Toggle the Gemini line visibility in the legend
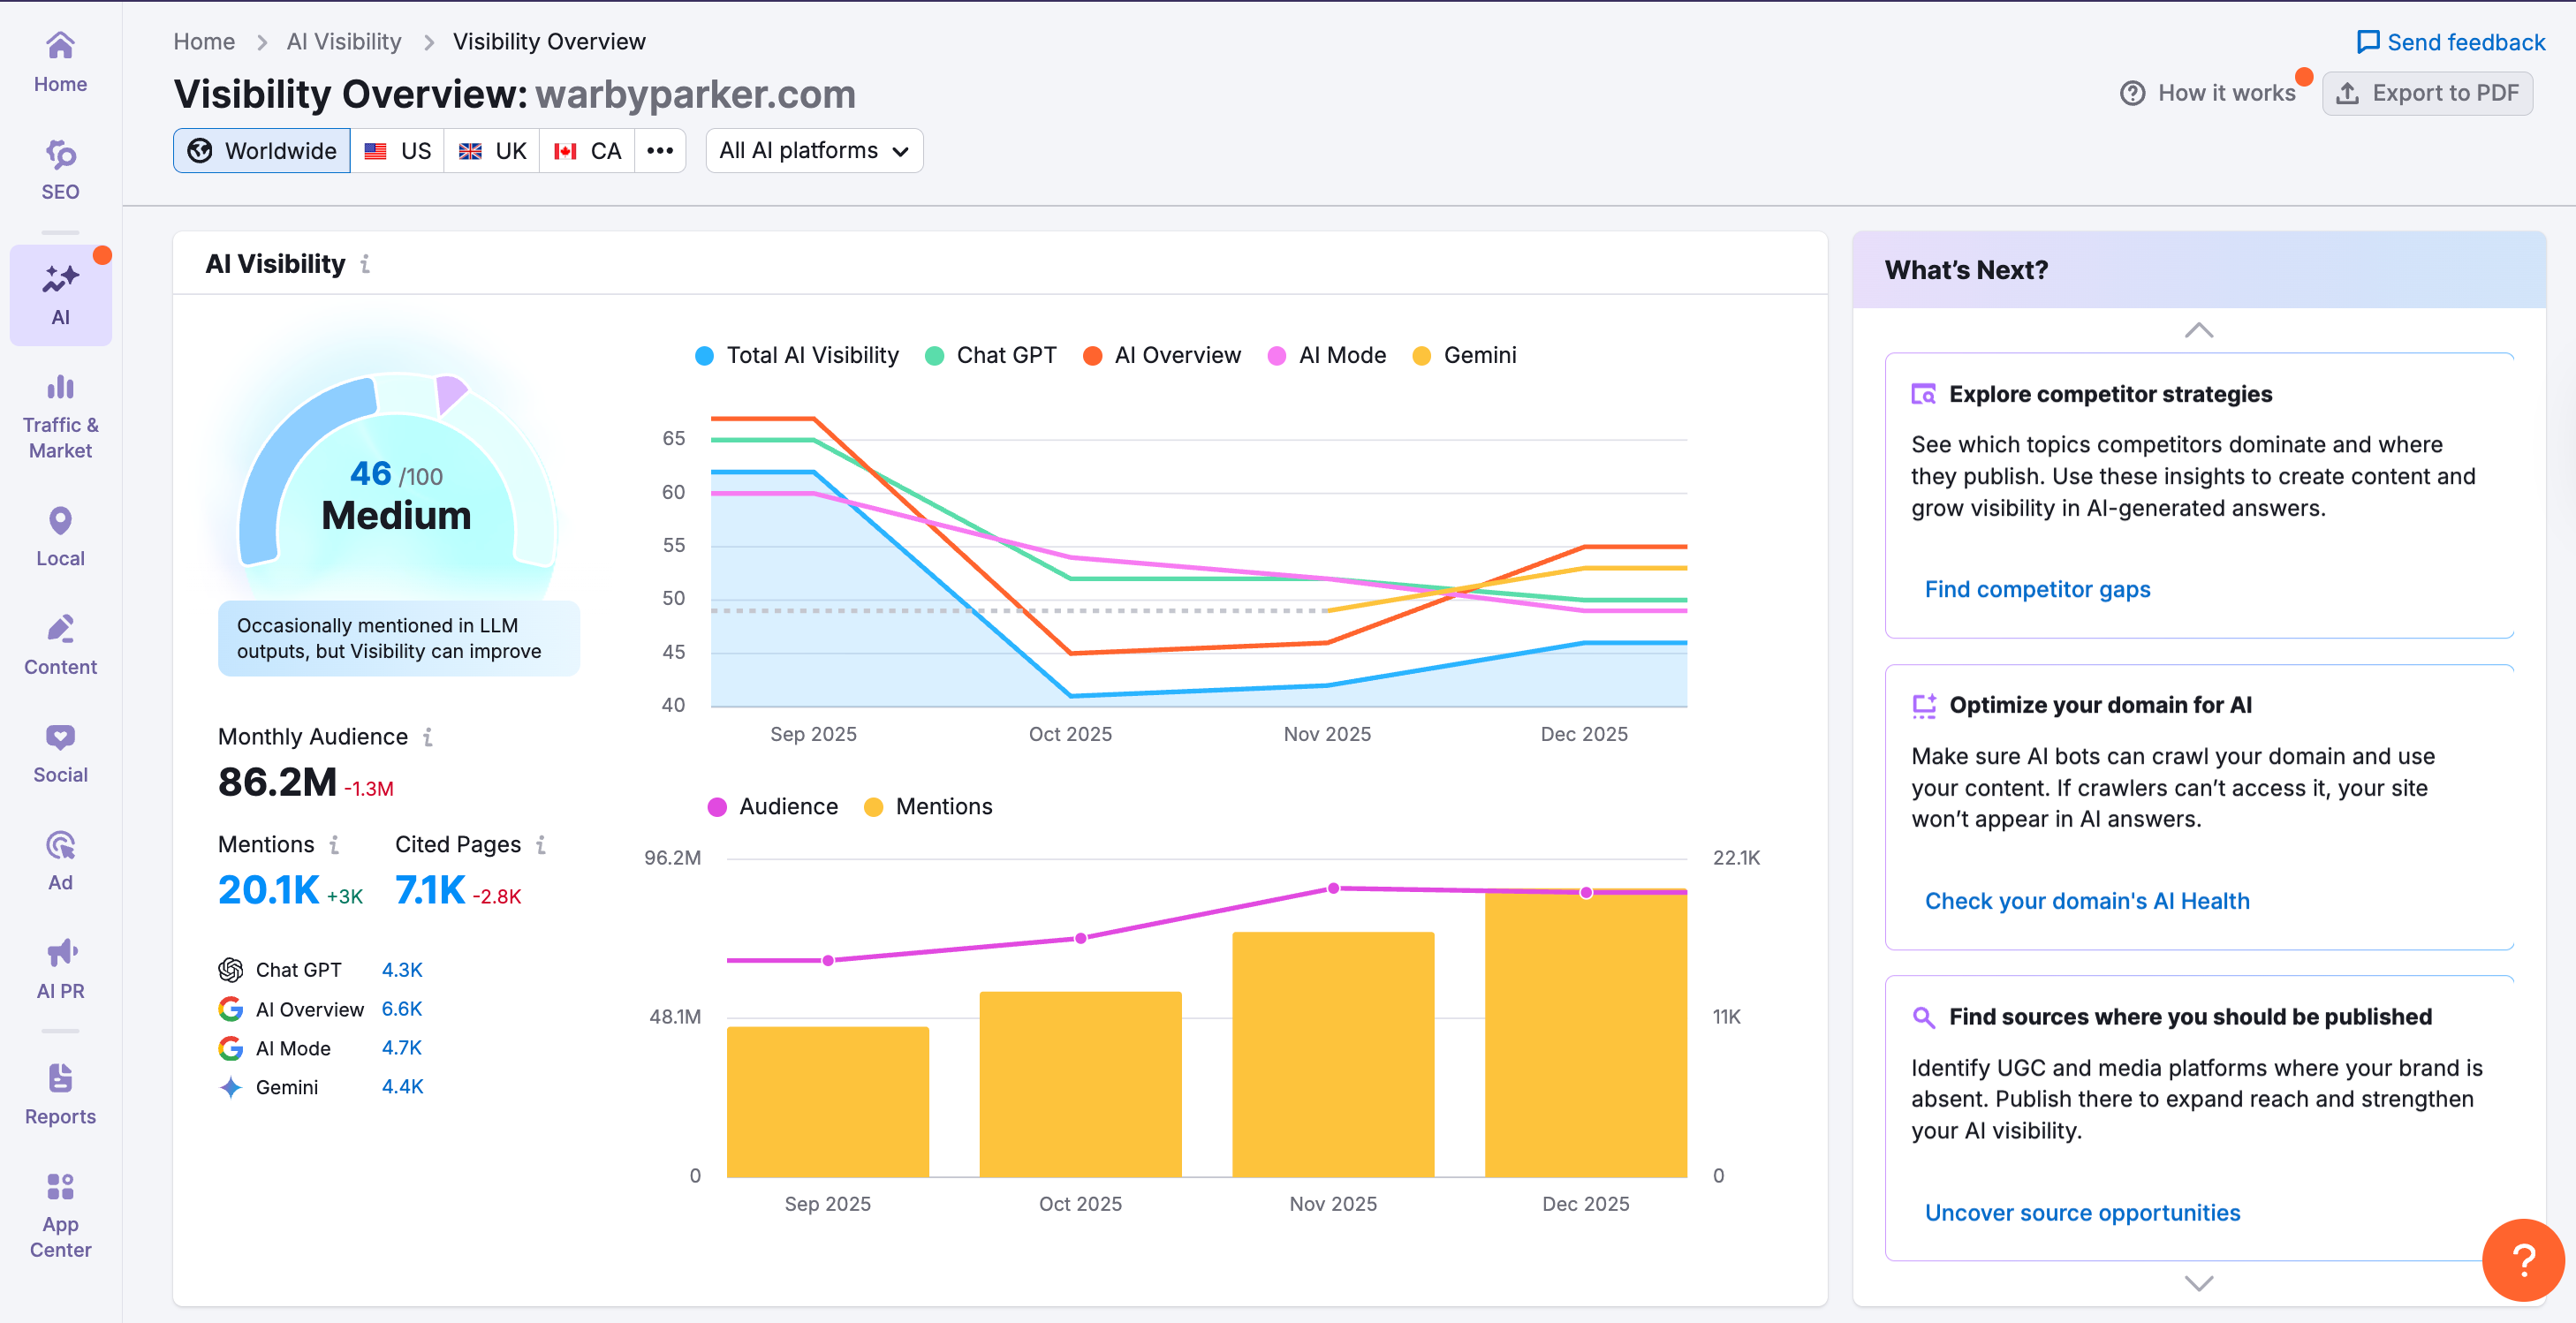This screenshot has height=1323, width=2576. point(1465,355)
